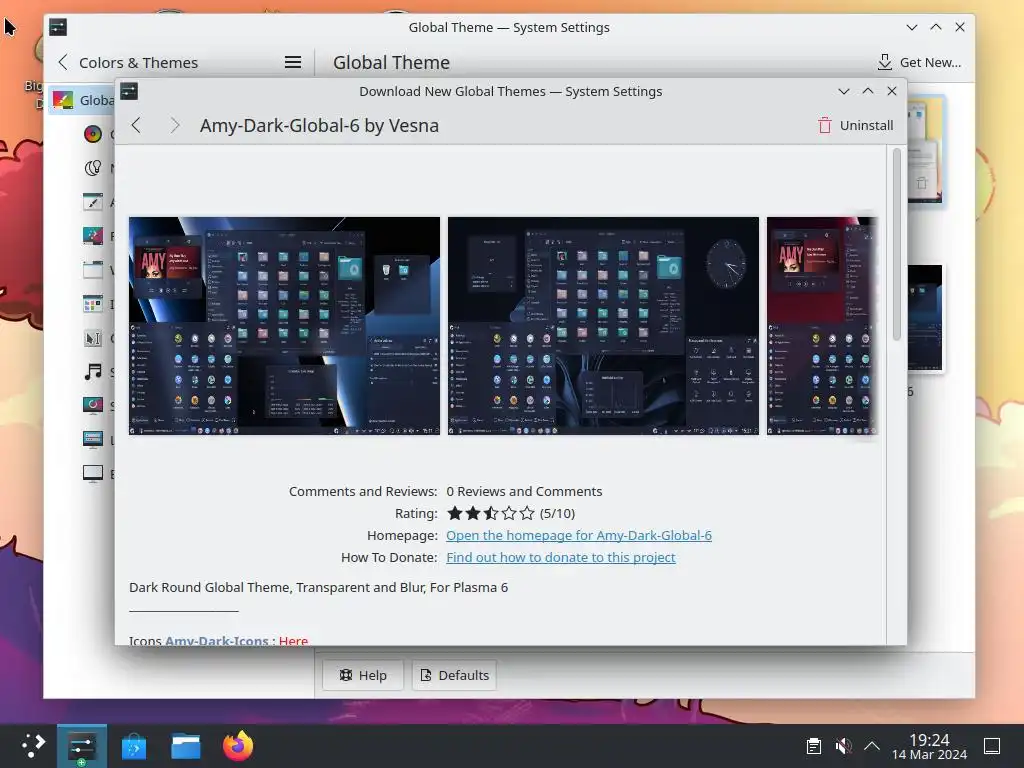Click the dialog's vertical scrollbar handle

897,244
